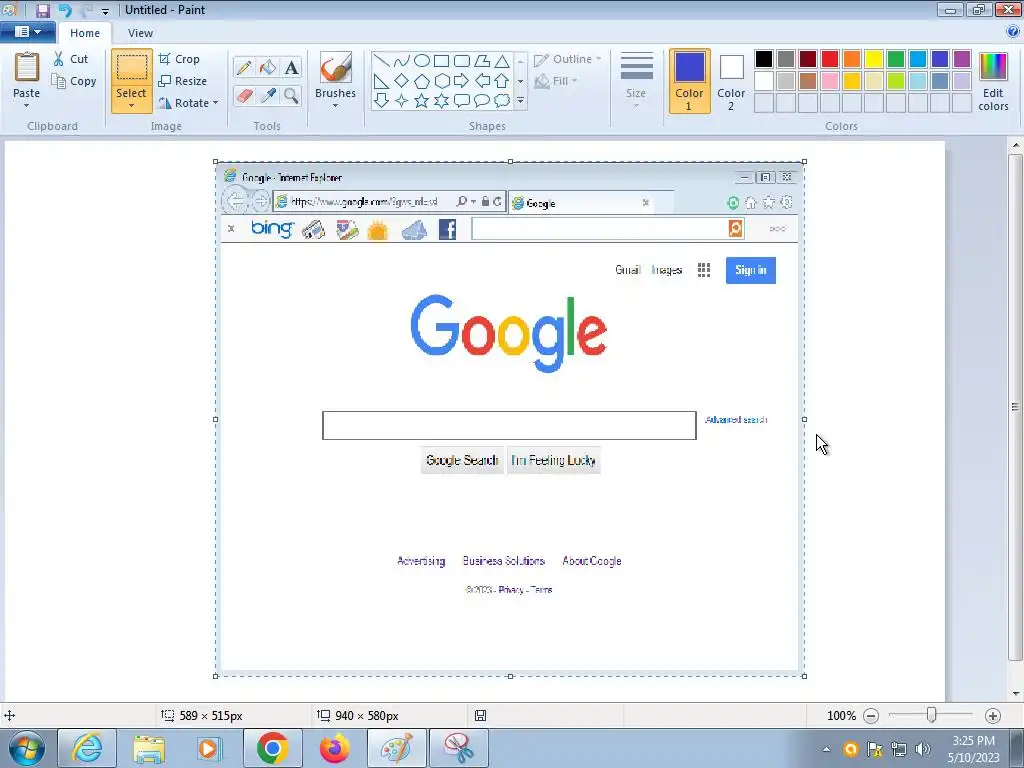The image size is (1024, 768).
Task: Click the vertical scrollbar down arrow
Action: [1016, 694]
